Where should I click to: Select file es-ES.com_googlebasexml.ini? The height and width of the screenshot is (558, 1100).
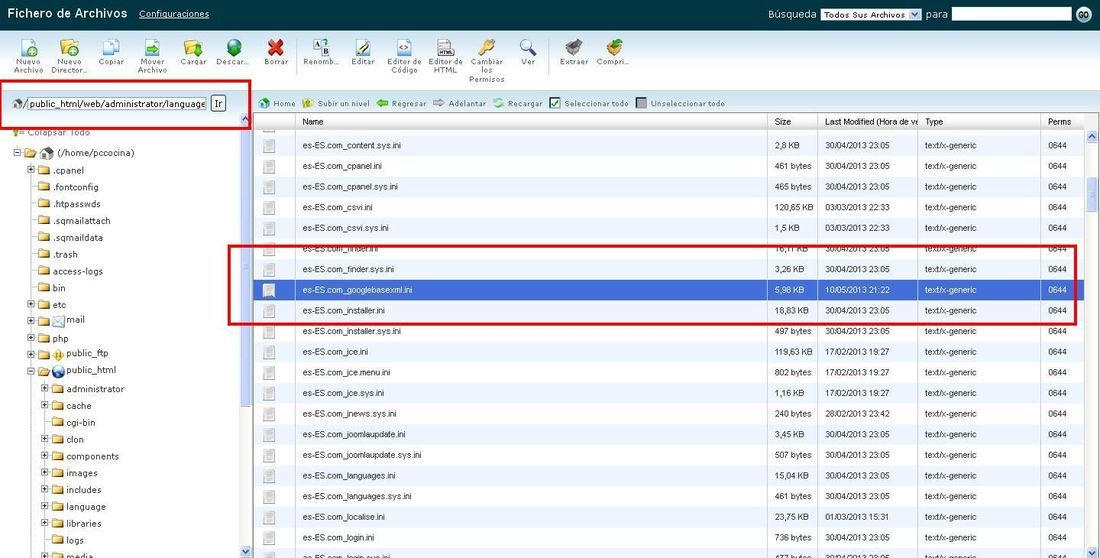point(669,290)
